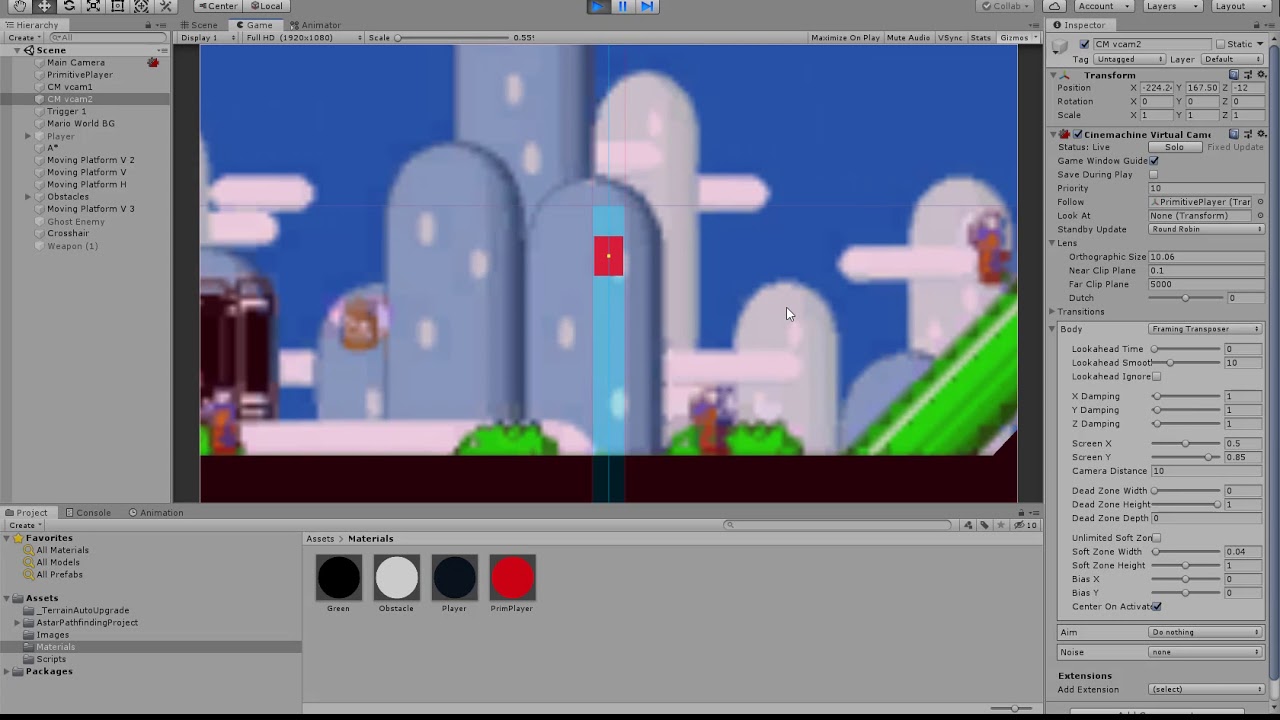Select the PrimPlayer red material thumbnail

[x=512, y=578]
